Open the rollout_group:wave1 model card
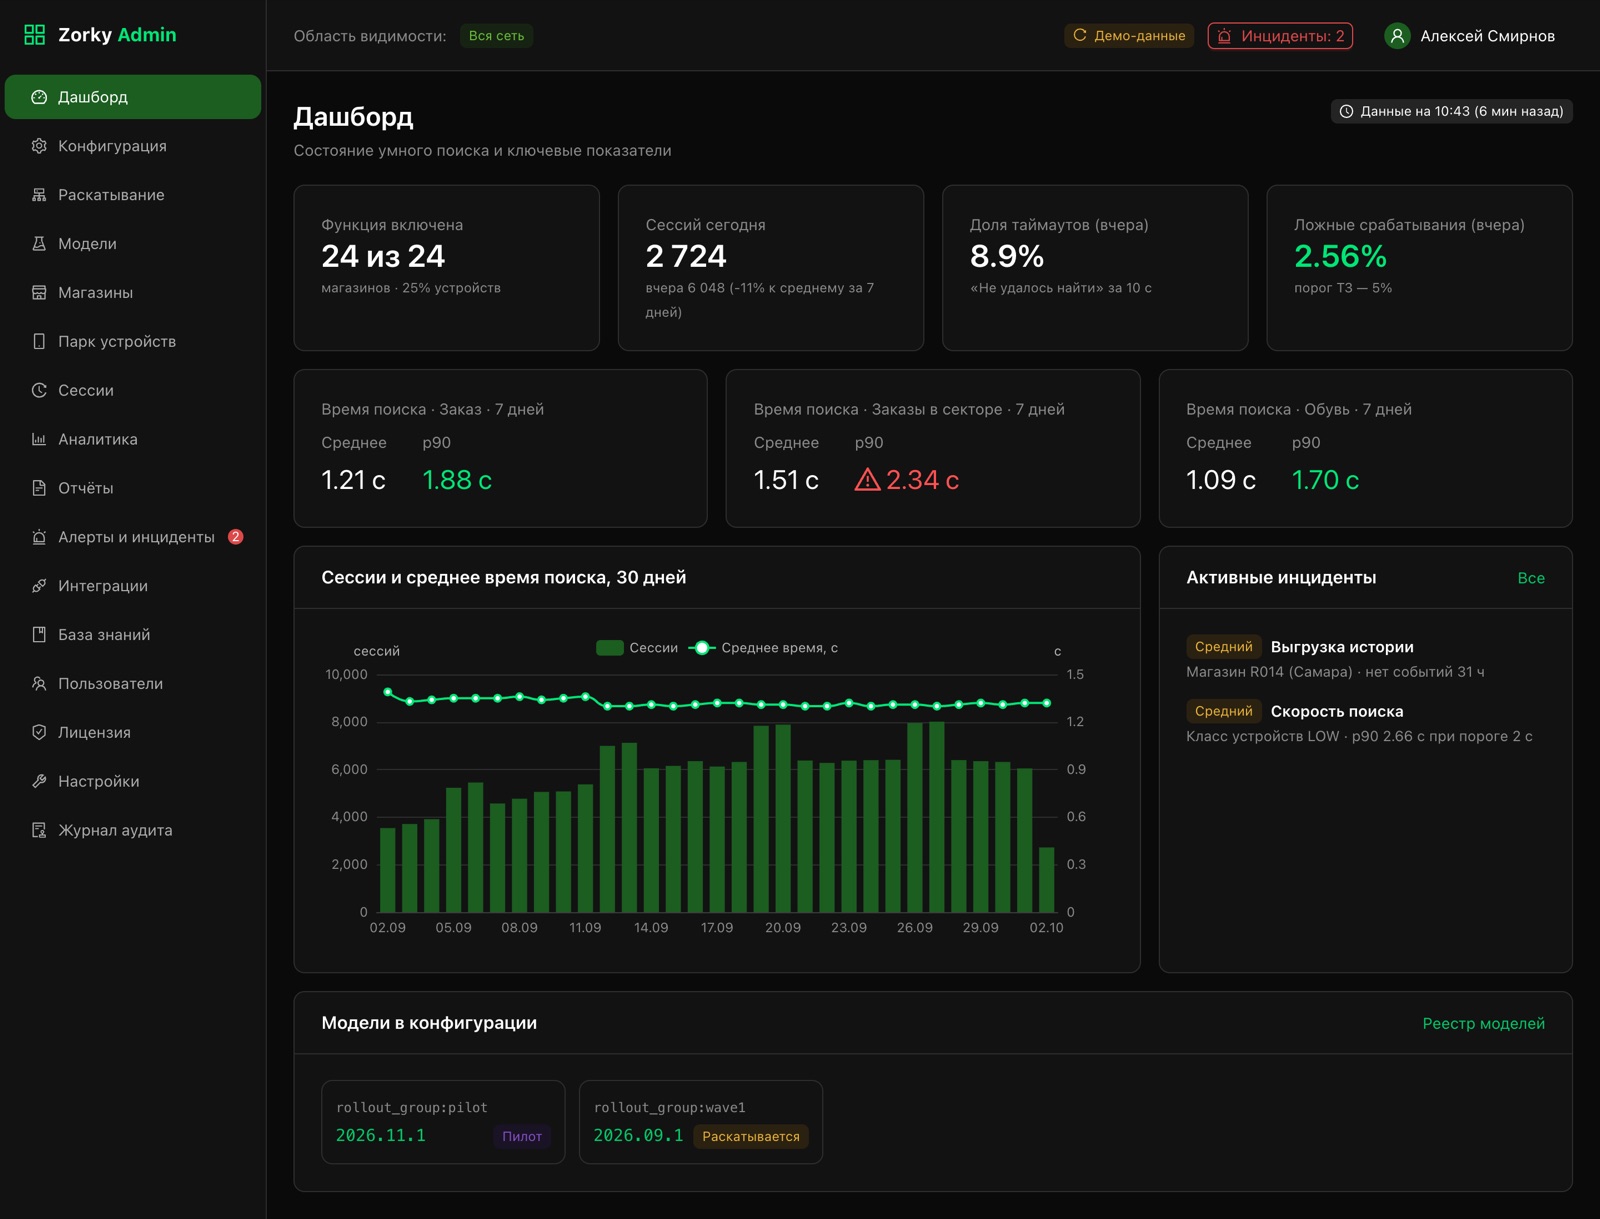Viewport: 1600px width, 1219px height. click(701, 1122)
